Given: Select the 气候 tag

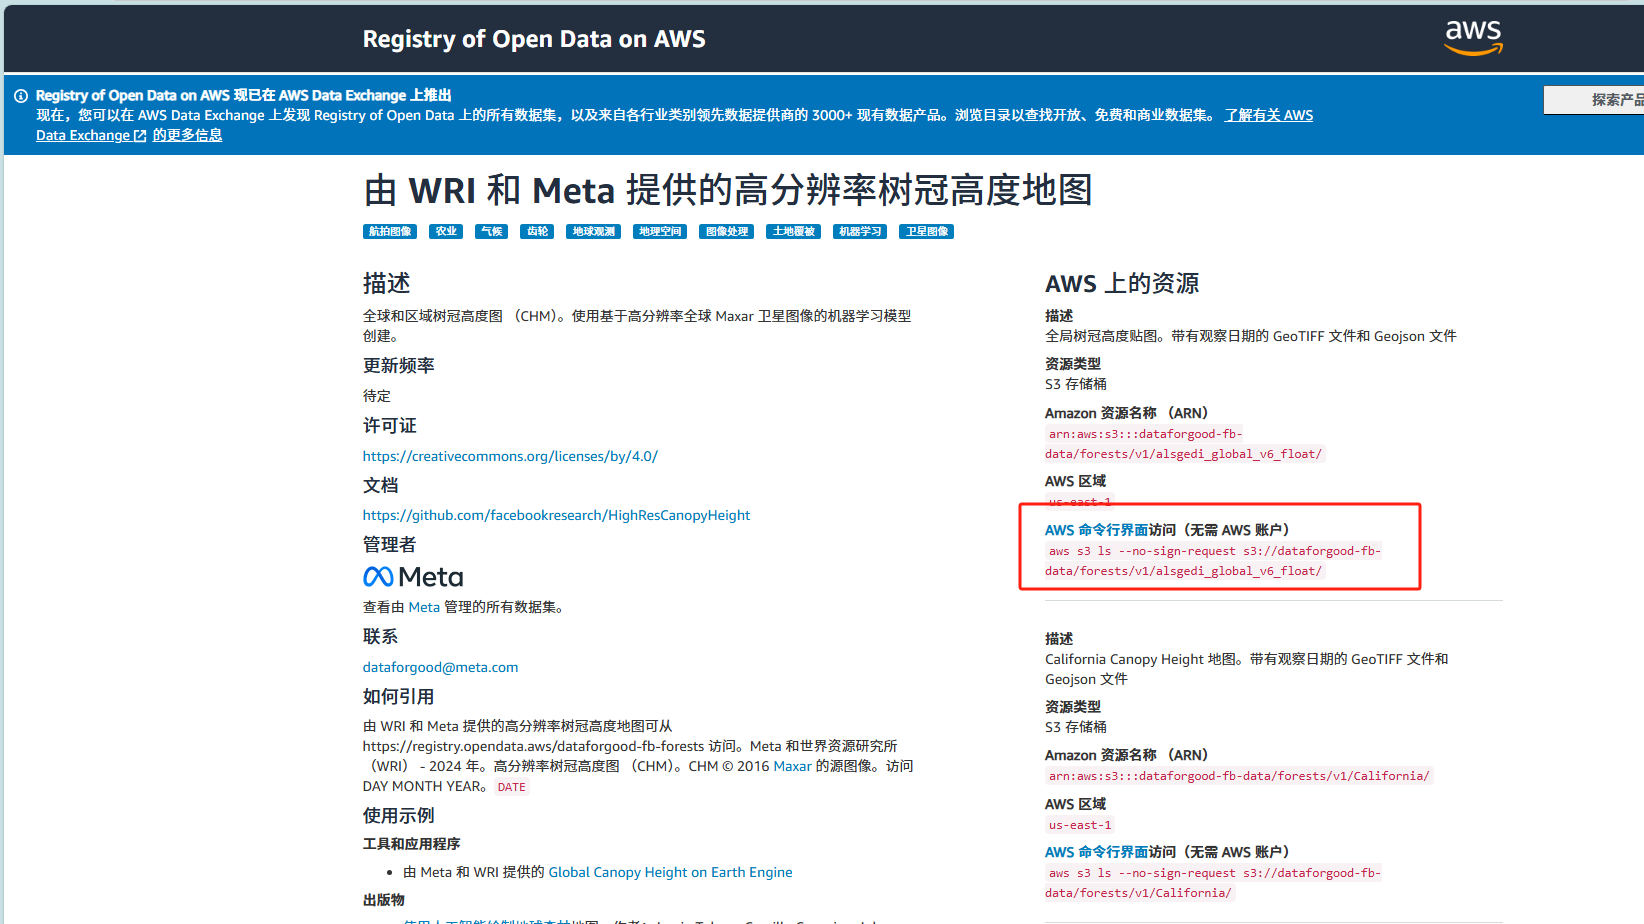Looking at the screenshot, I should (492, 231).
